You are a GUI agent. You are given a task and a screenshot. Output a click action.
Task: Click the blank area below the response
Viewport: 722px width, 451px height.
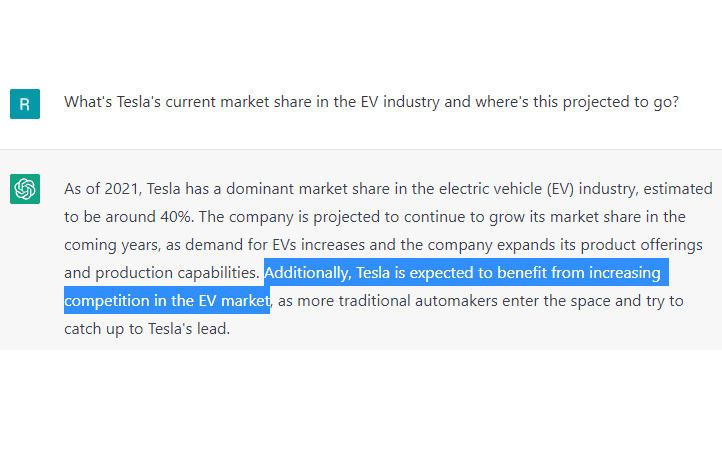click(360, 400)
